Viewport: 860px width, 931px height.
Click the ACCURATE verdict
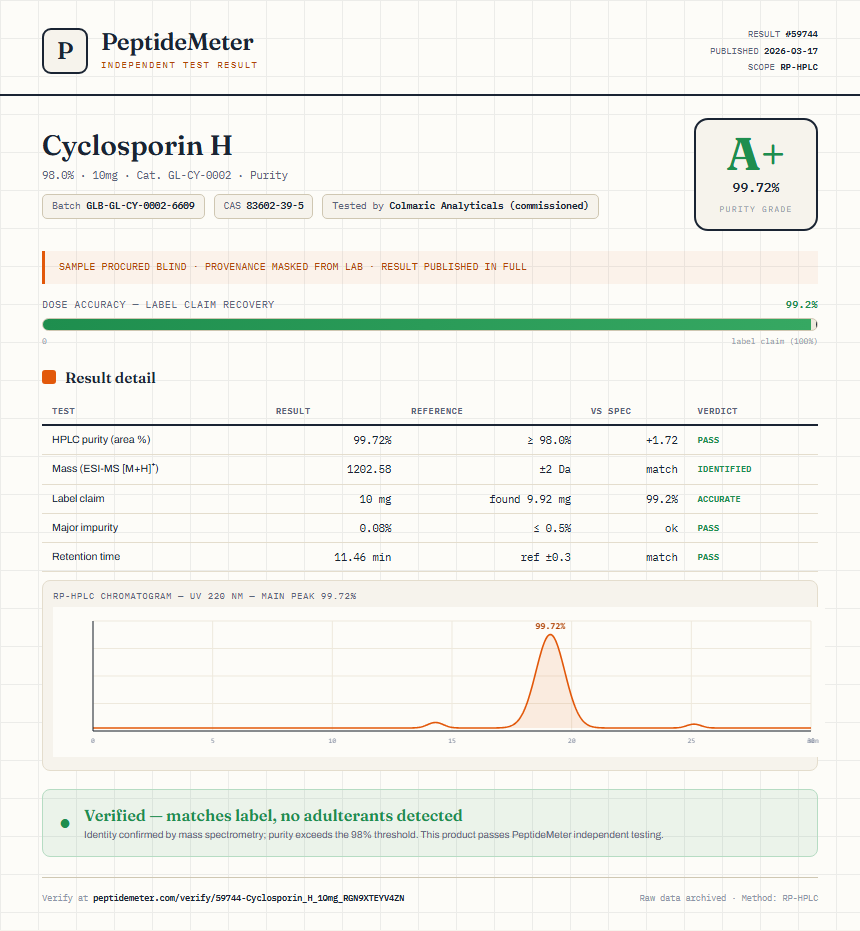(719, 499)
